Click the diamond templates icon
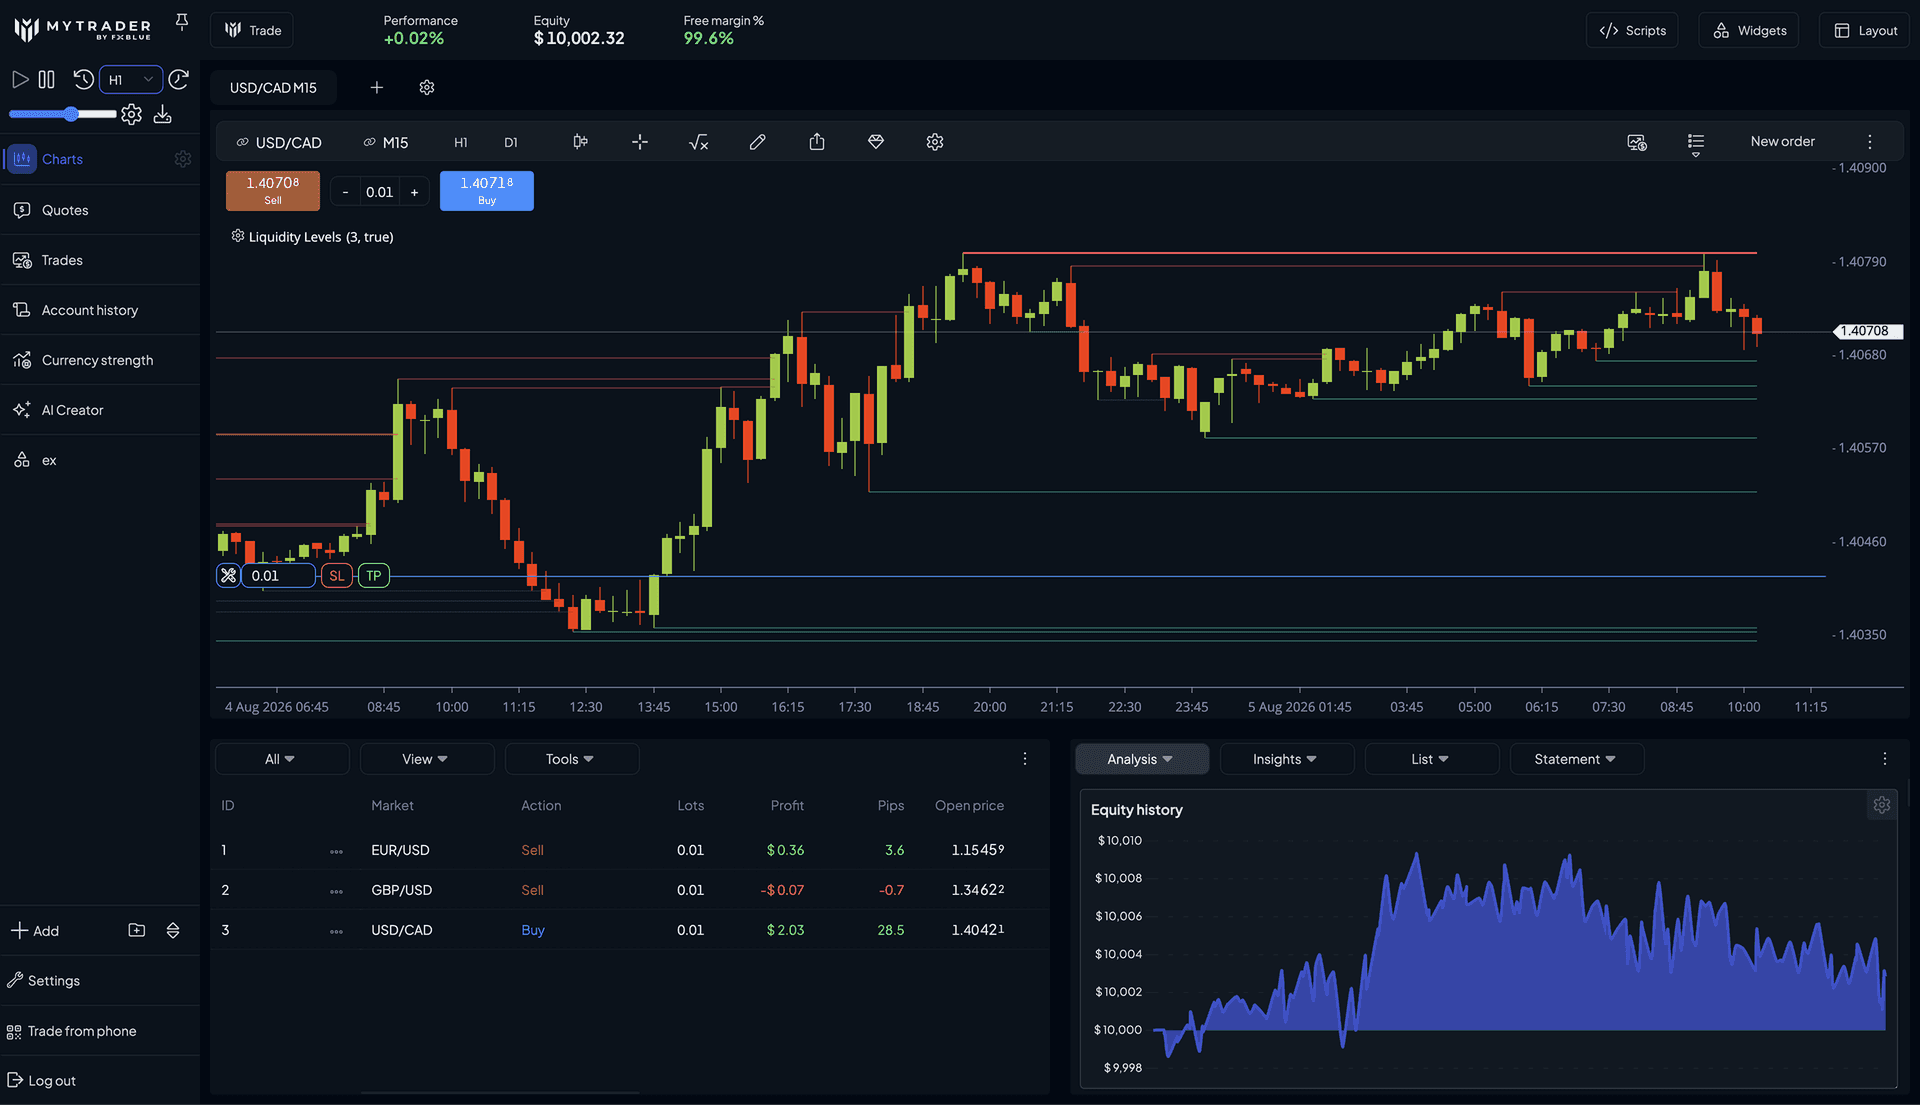 point(876,142)
